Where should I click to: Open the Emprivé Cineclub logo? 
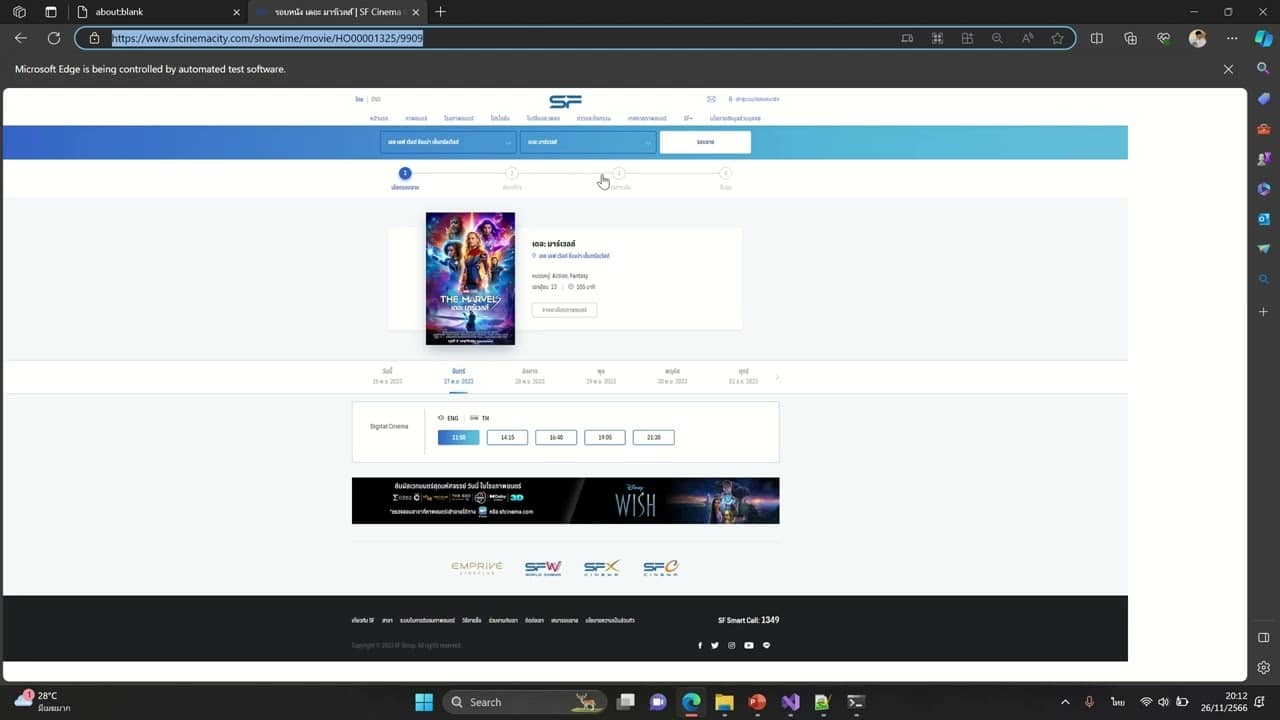pos(477,568)
